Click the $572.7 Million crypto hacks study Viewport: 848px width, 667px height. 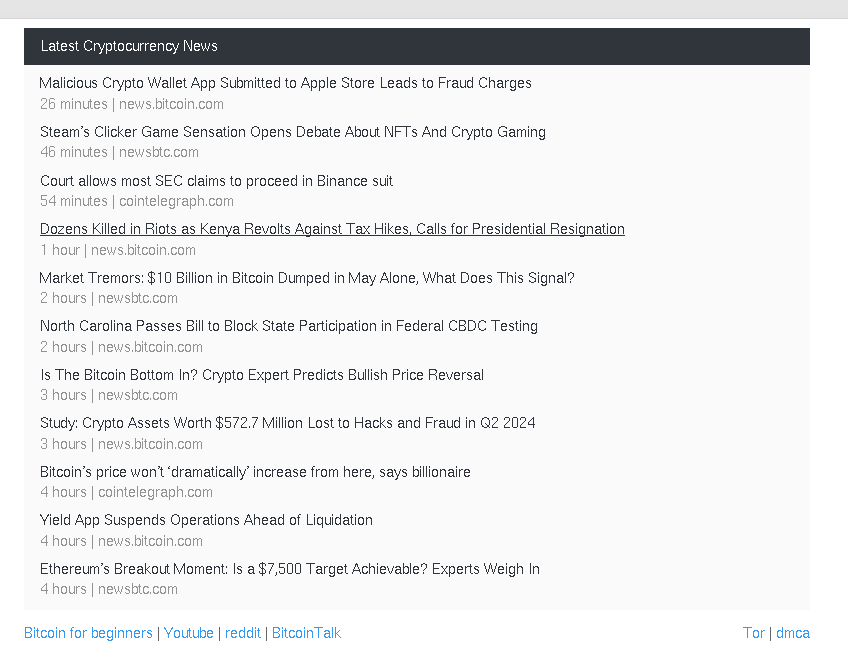tap(287, 423)
